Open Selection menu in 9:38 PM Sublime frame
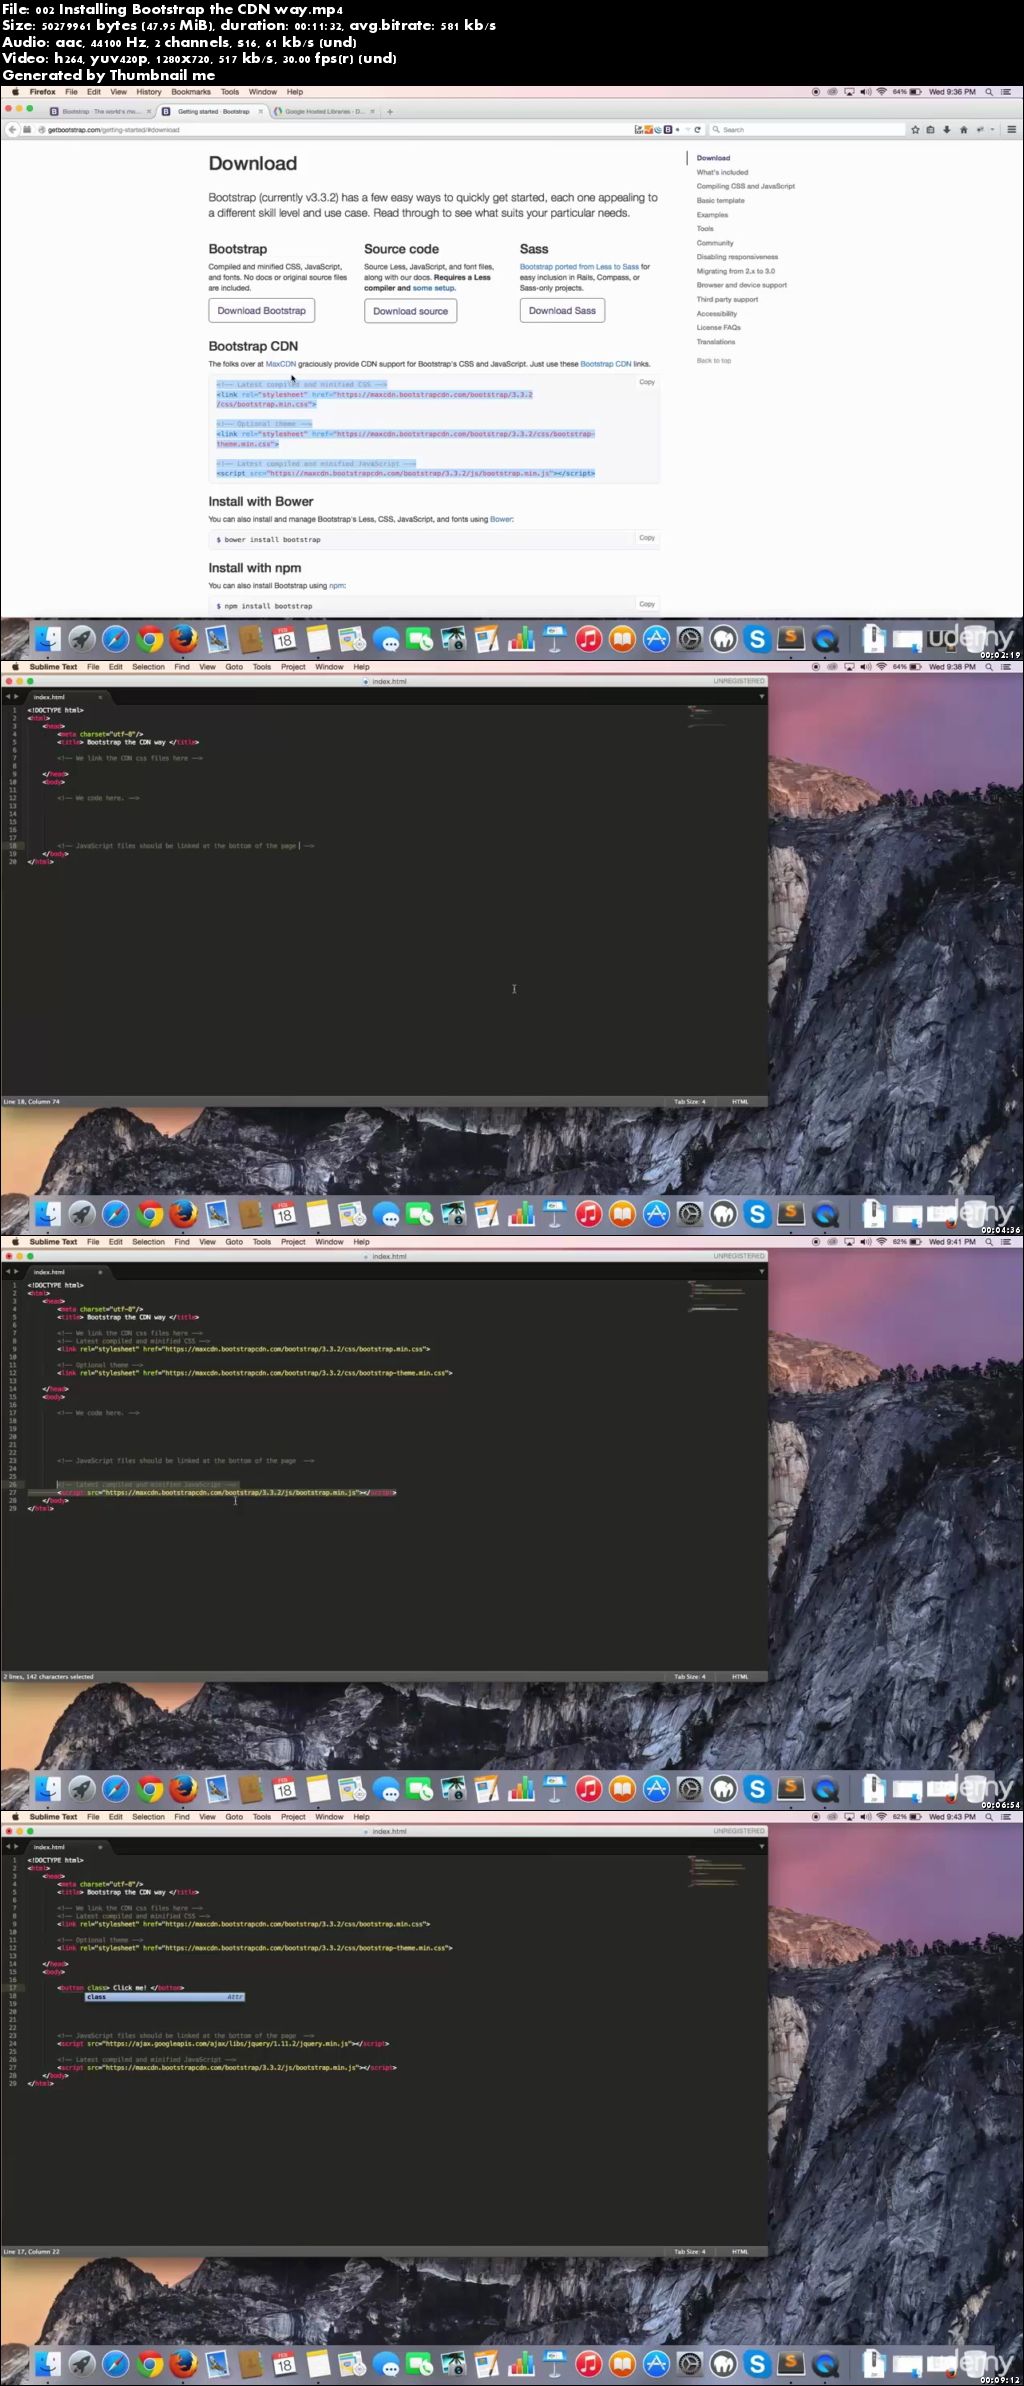The height and width of the screenshot is (2386, 1024). [x=148, y=667]
